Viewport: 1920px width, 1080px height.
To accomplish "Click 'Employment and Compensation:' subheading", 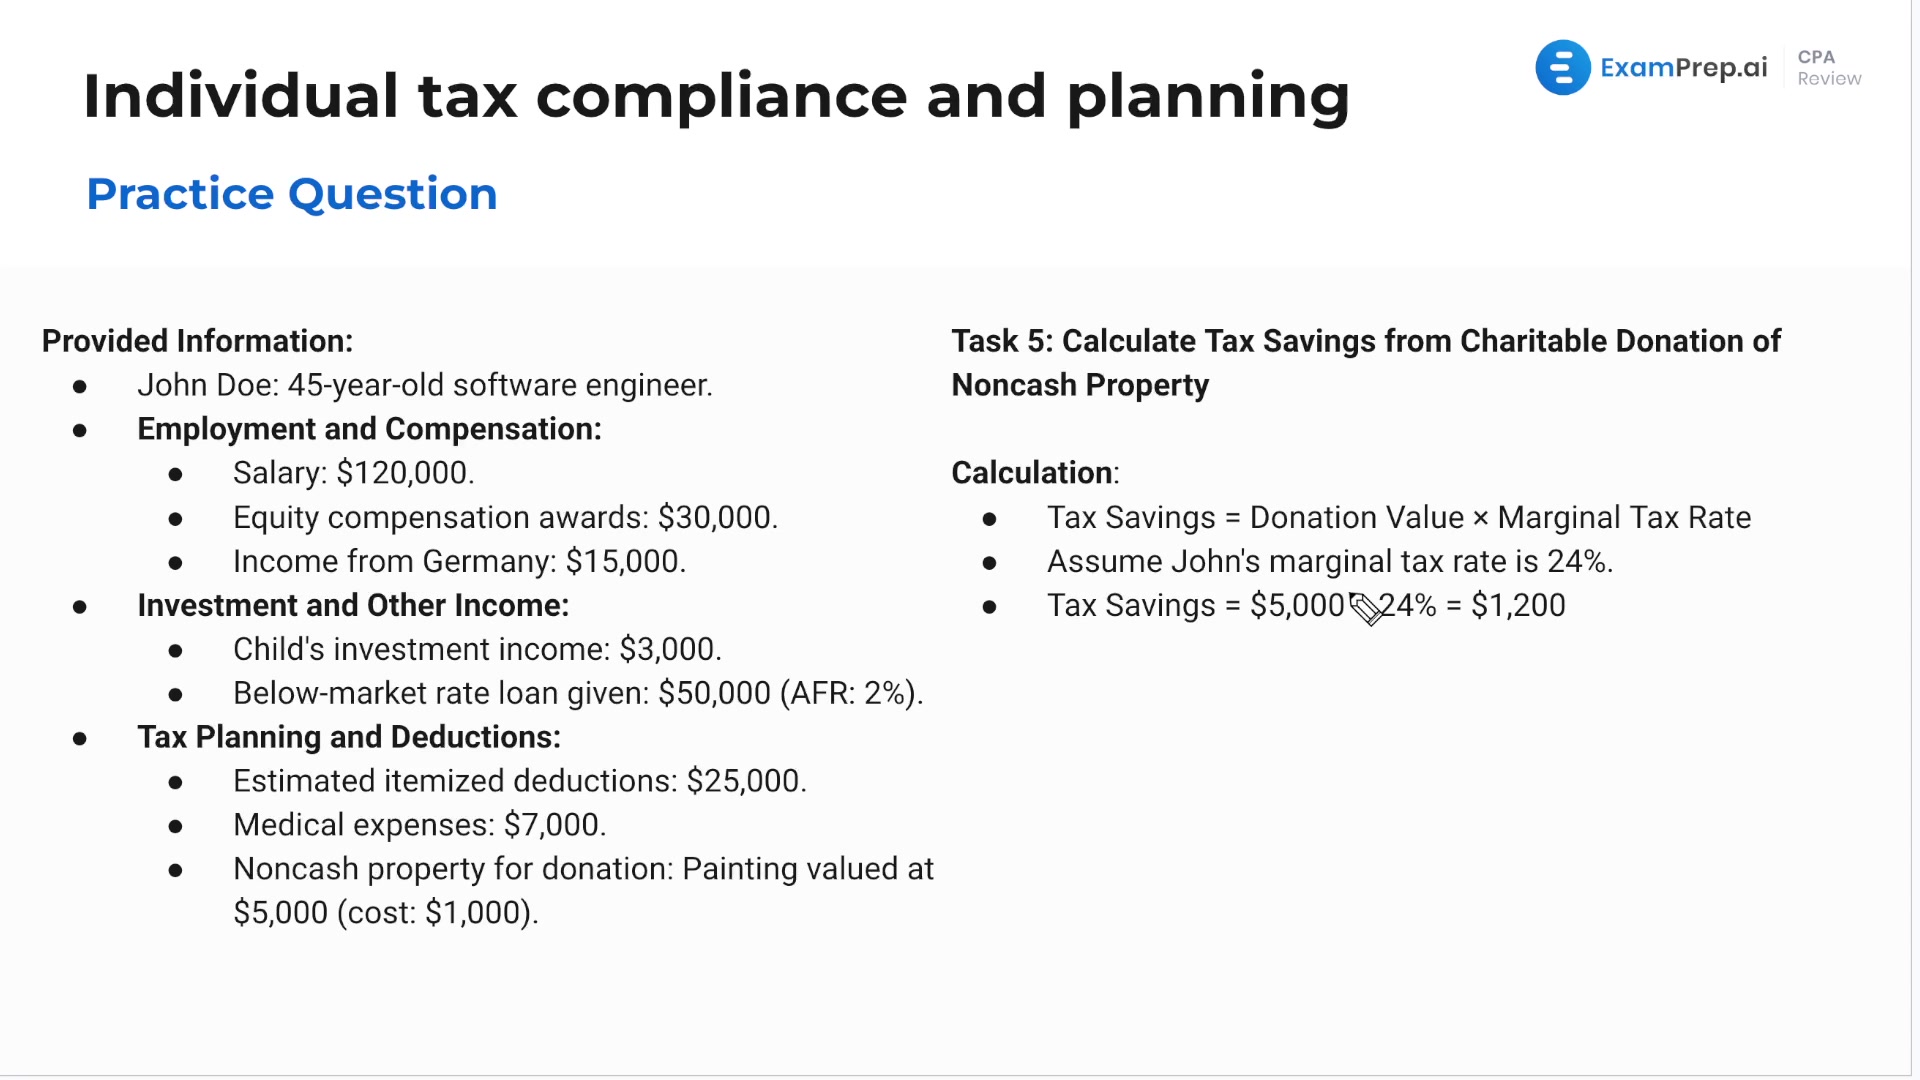I will 369,429.
